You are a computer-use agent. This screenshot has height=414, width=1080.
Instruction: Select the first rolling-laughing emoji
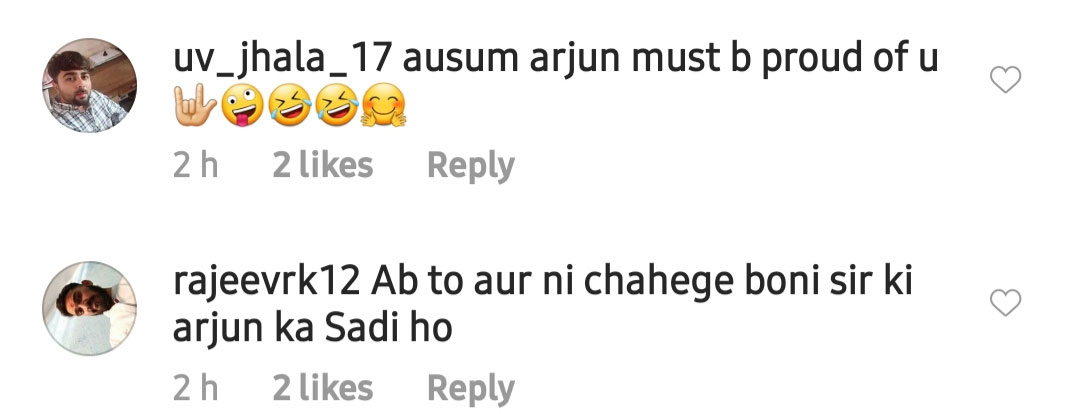[289, 105]
